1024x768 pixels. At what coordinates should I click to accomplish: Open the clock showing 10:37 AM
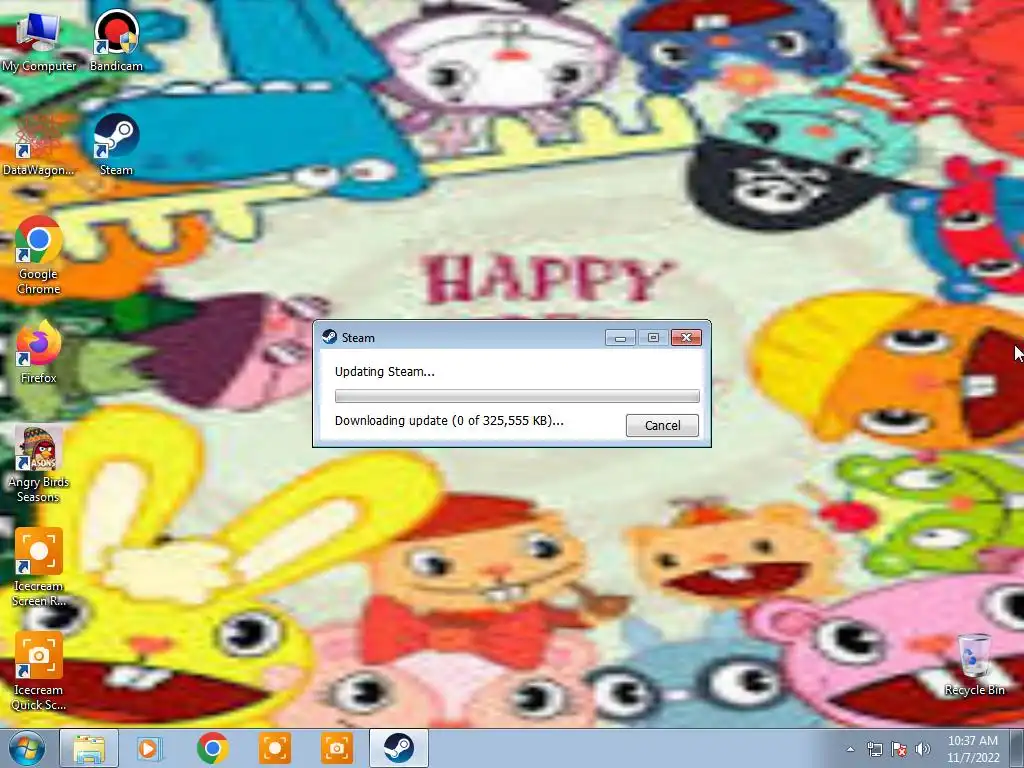(x=973, y=749)
